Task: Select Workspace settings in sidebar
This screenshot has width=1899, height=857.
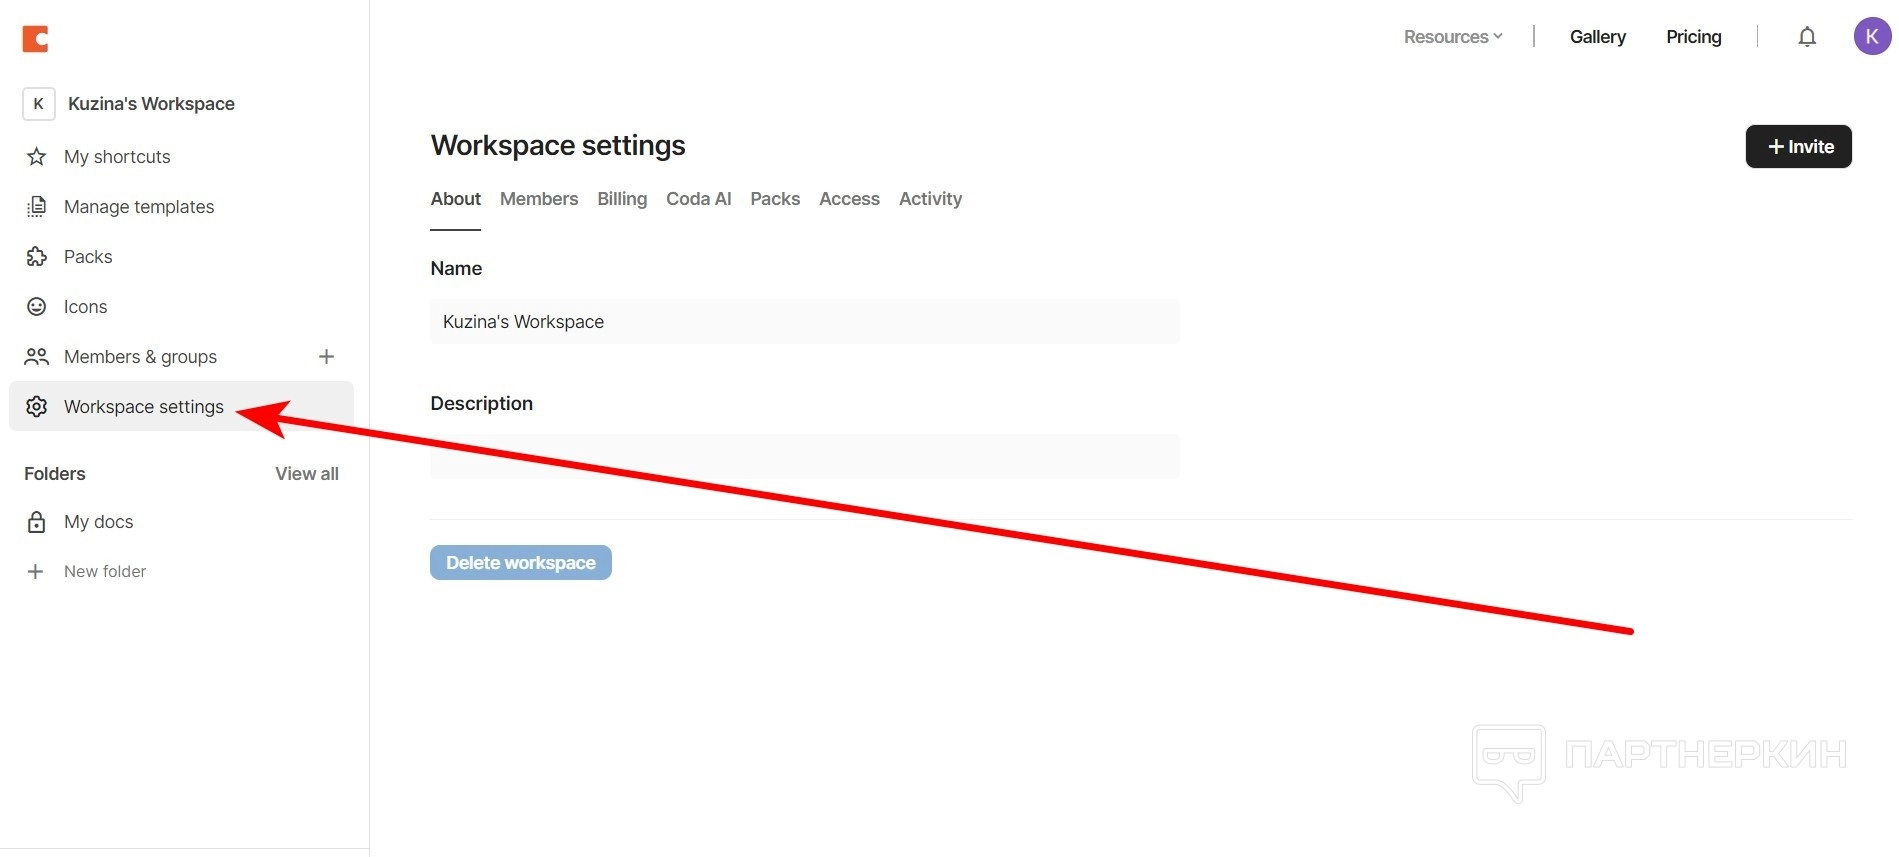Action: 181,407
